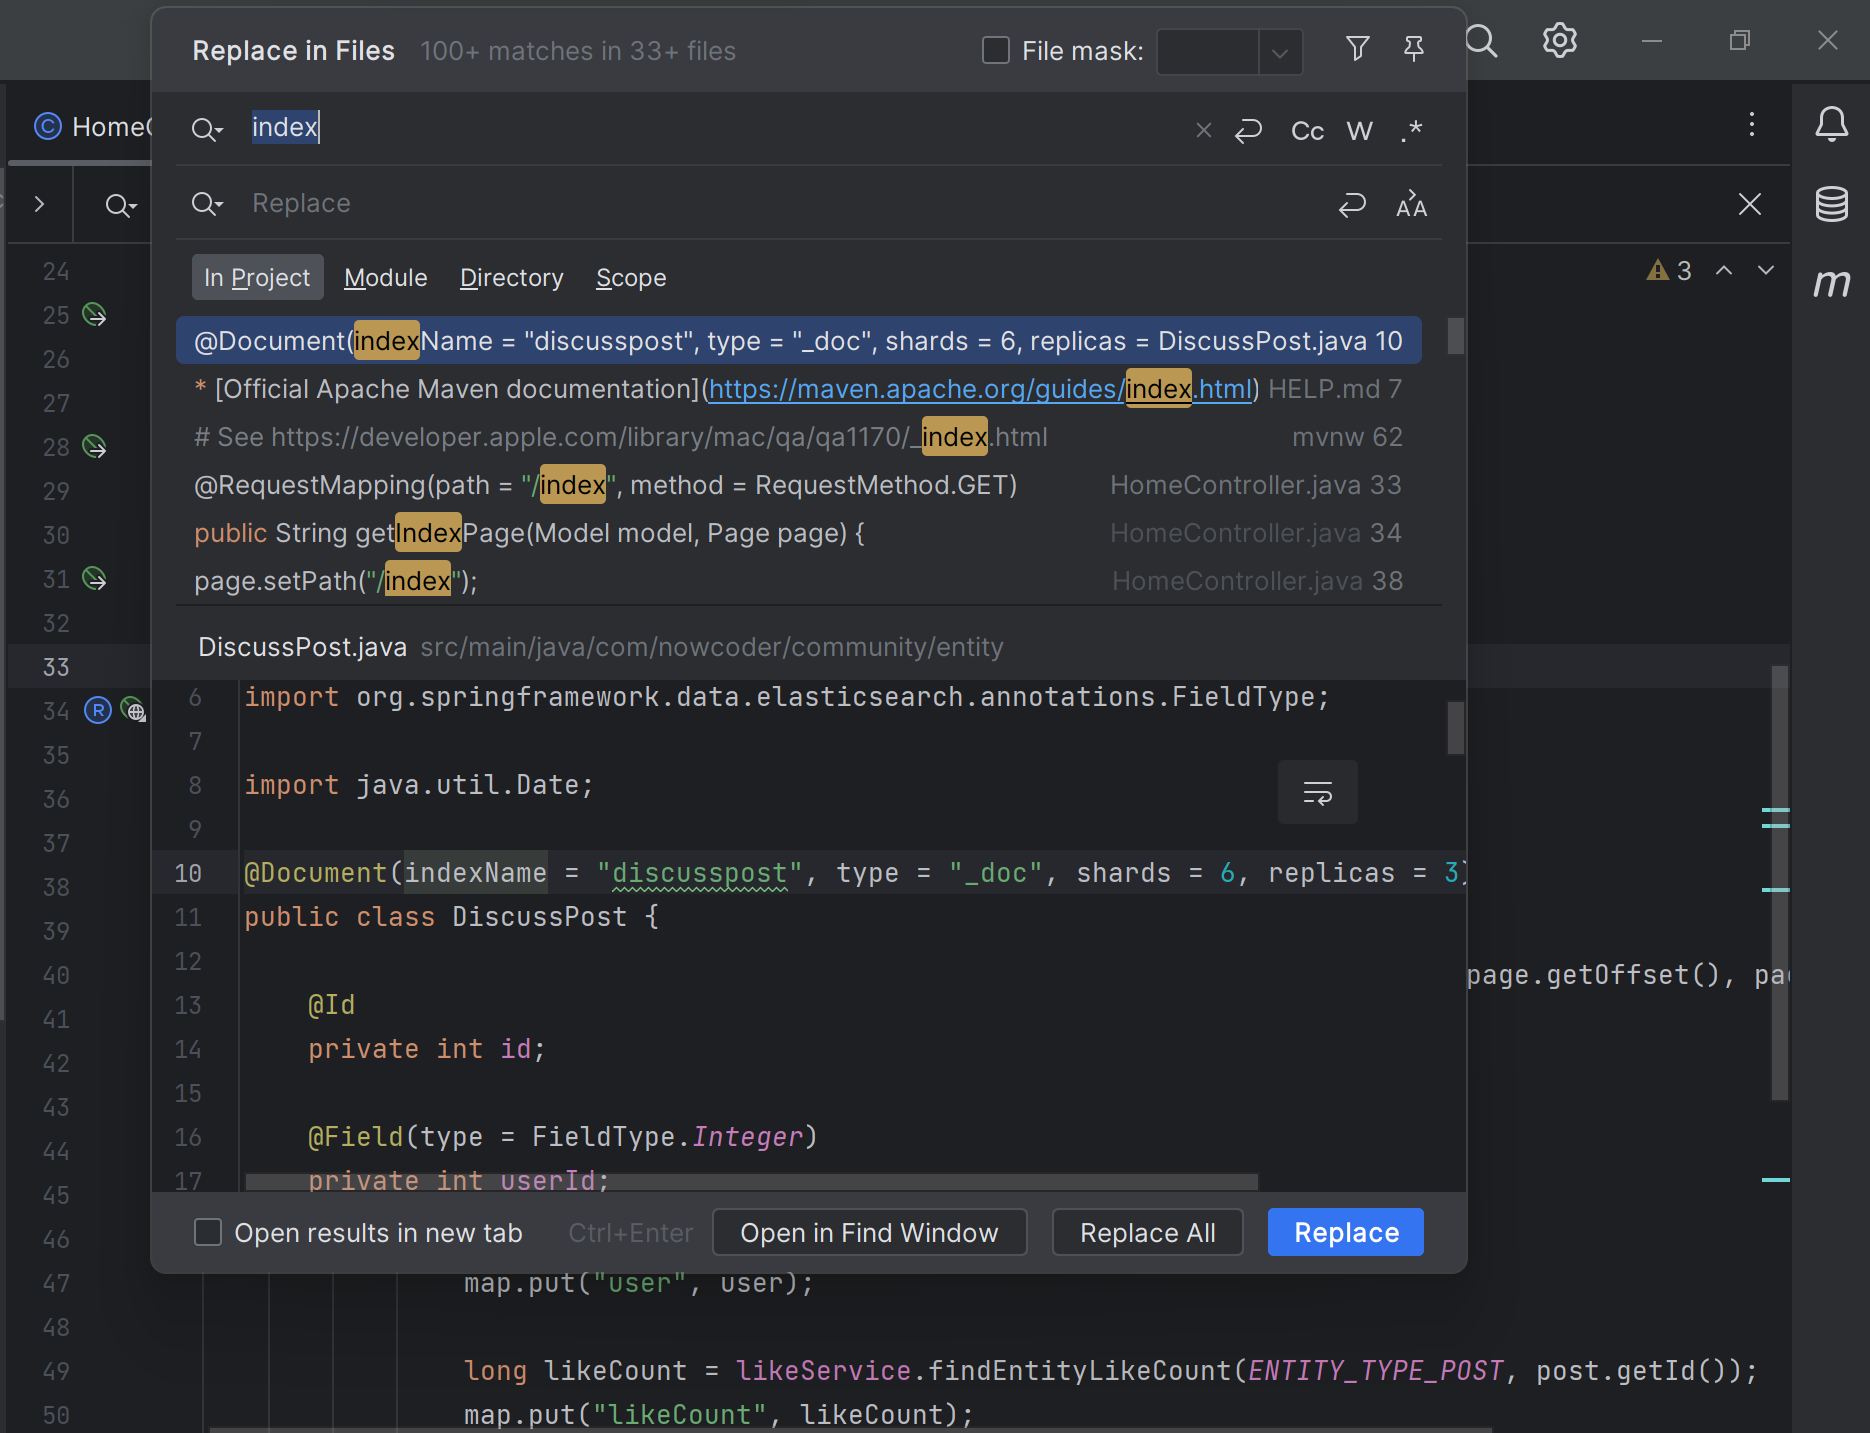Screen dimensions: 1870x1433
Task: Open the File mask dropdown
Action: click(1279, 52)
